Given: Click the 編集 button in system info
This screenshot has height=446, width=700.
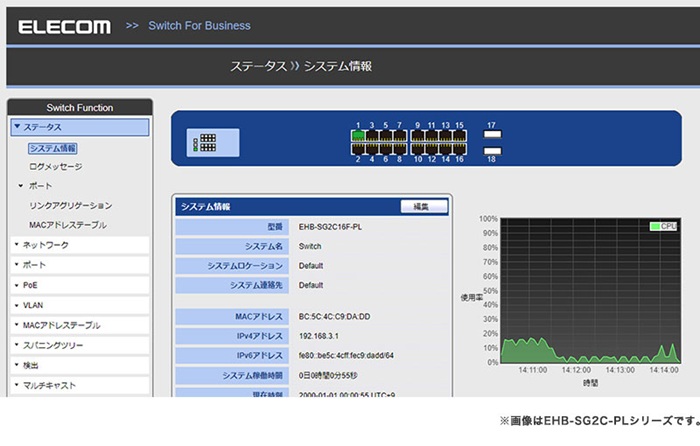Looking at the screenshot, I should point(422,206).
